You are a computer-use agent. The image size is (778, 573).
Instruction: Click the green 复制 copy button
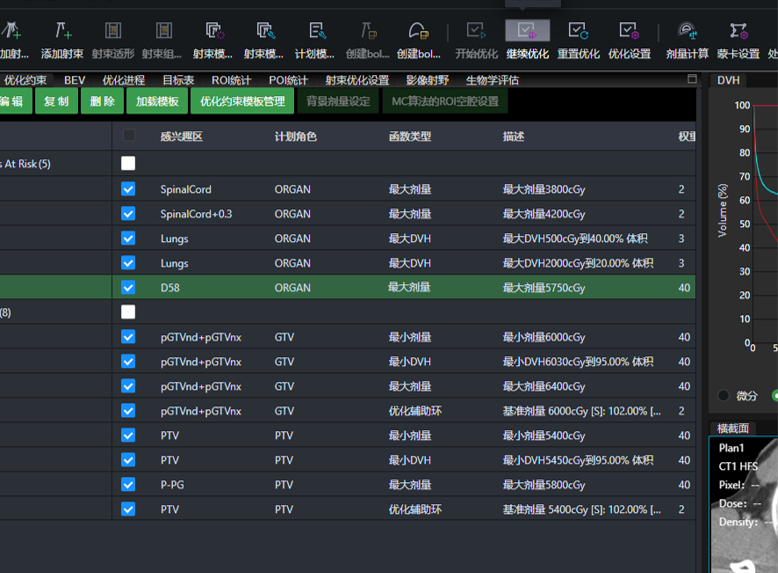pos(56,101)
